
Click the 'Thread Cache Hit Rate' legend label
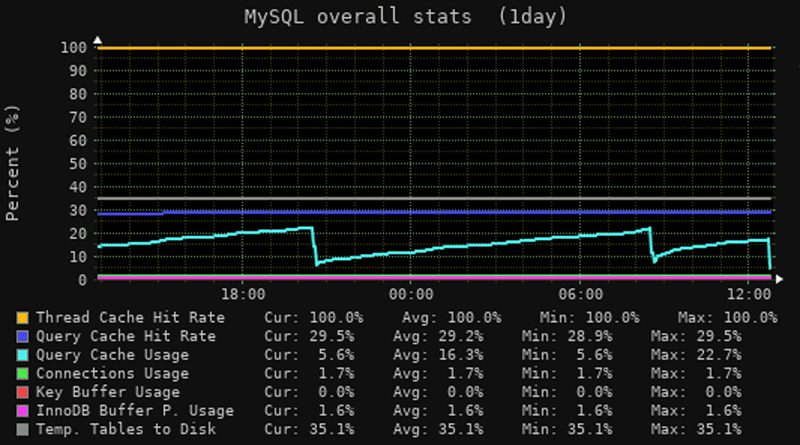[x=131, y=317]
